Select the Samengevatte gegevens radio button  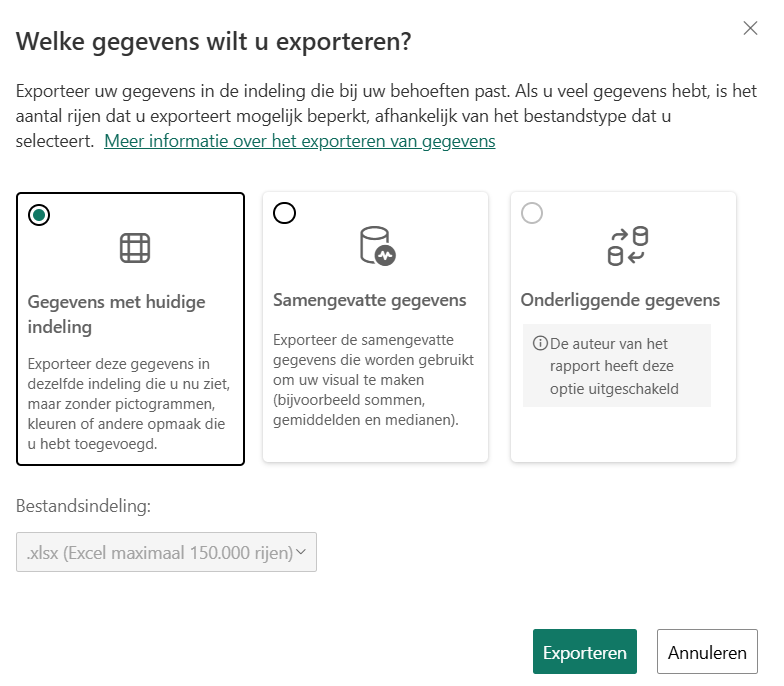point(285,213)
